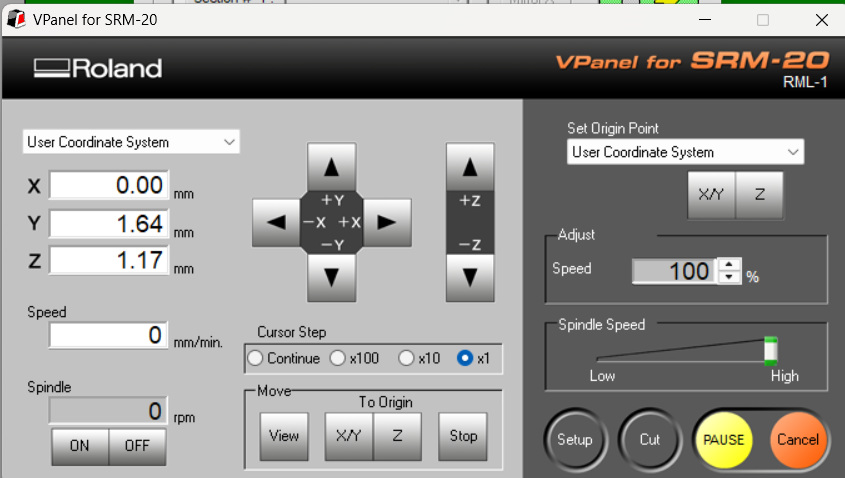Click the Adjust Speed 100 percent field

(675, 271)
